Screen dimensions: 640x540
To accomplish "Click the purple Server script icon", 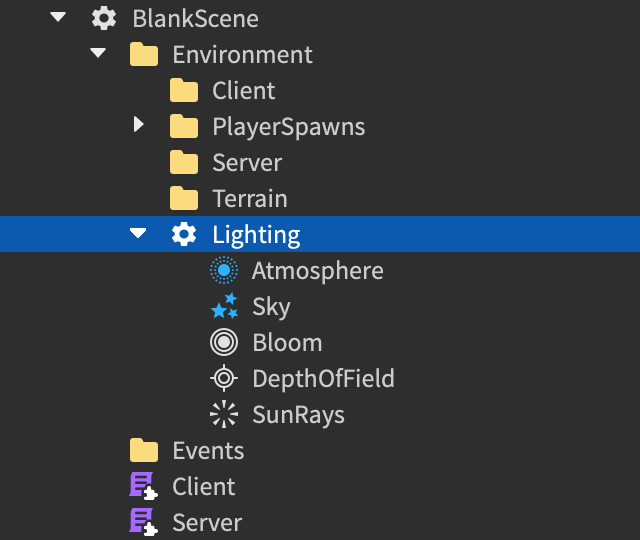I will click(144, 523).
